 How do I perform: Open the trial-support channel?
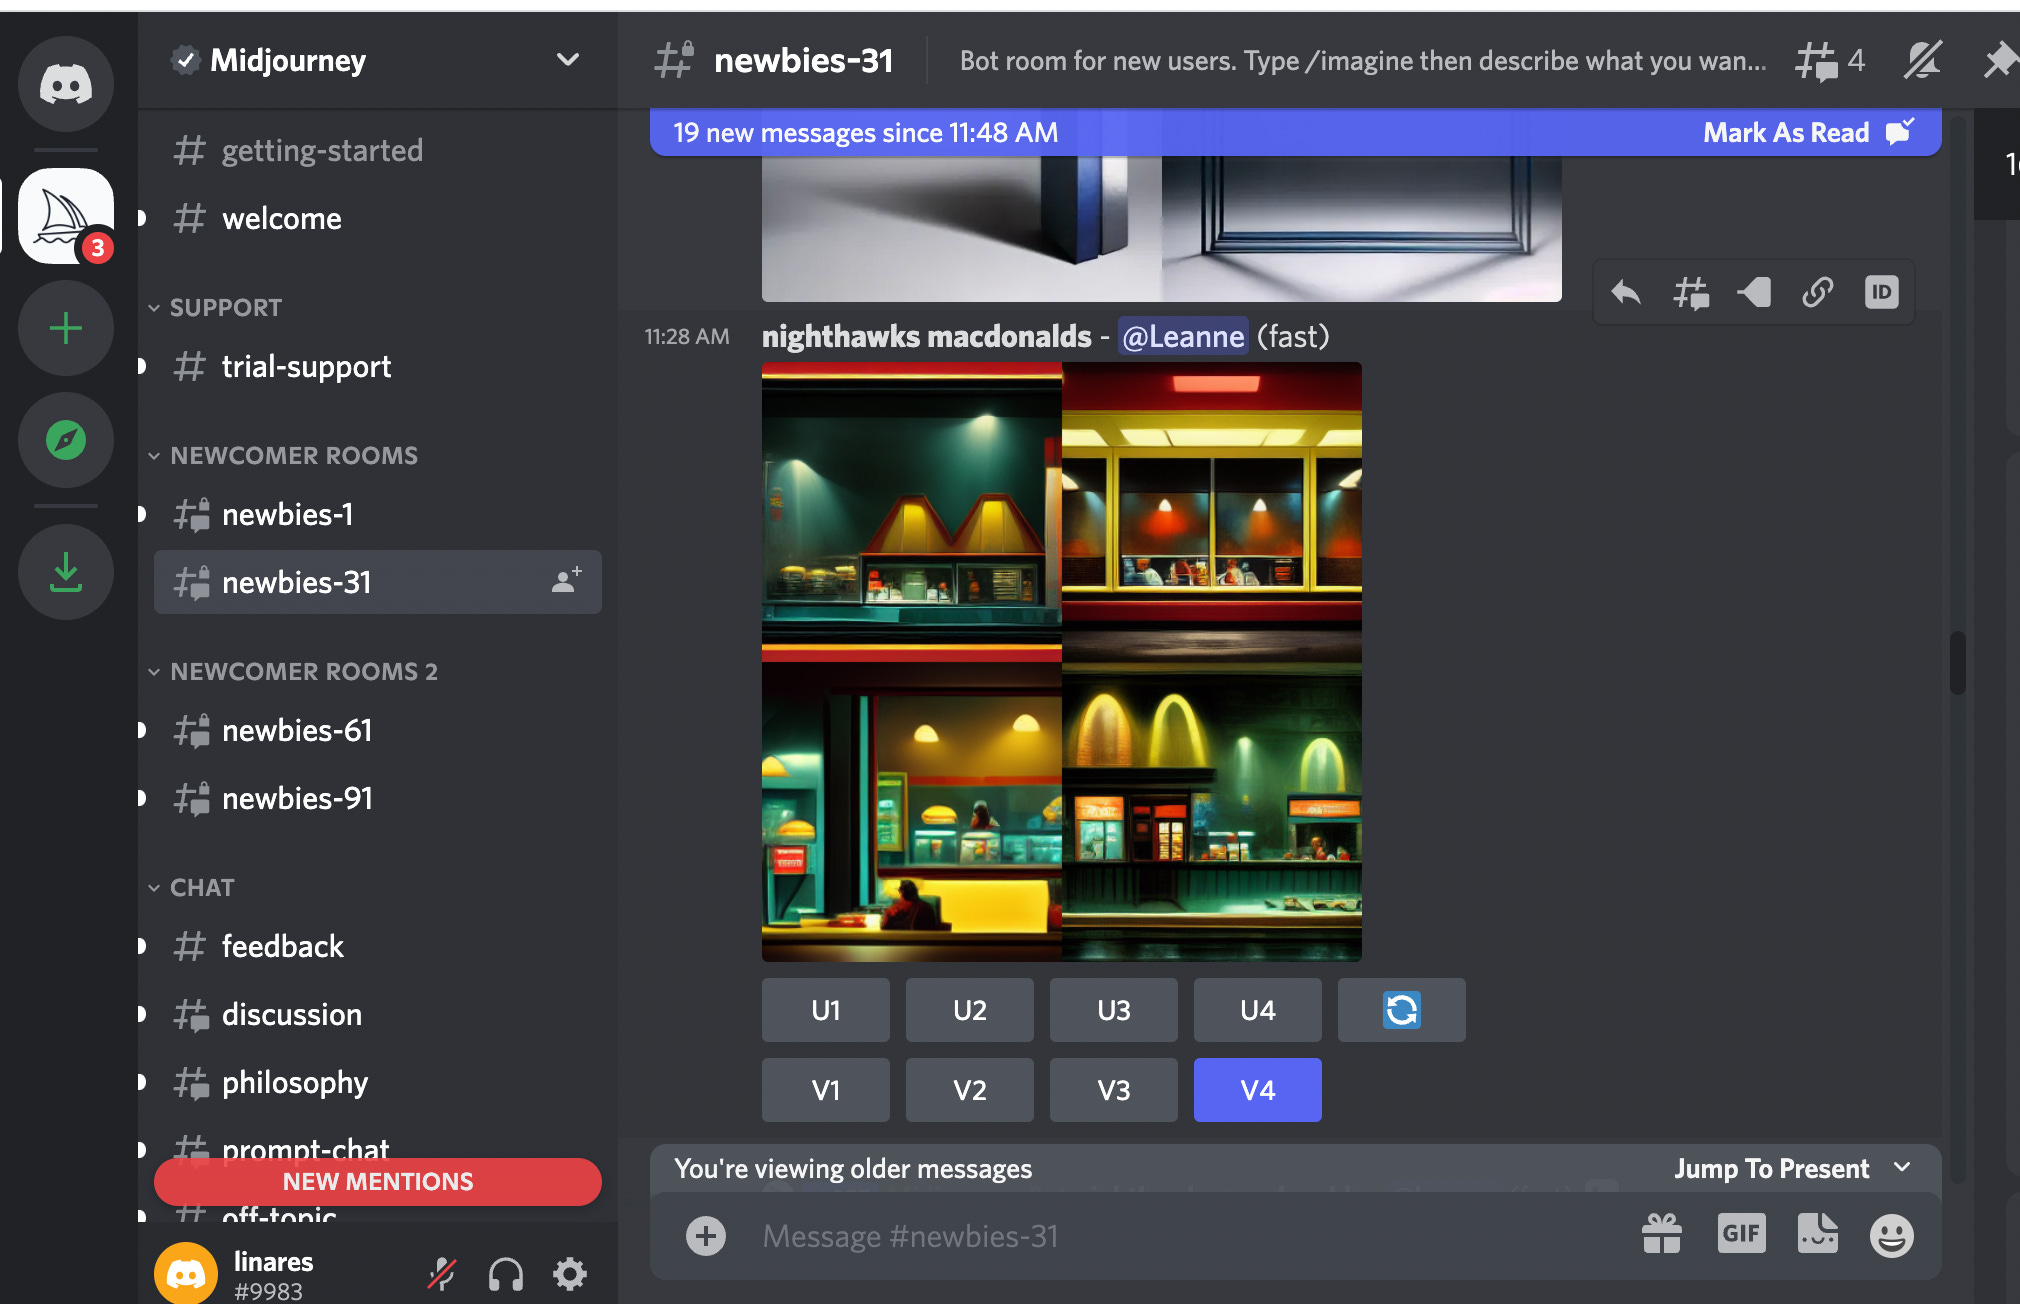[378, 366]
